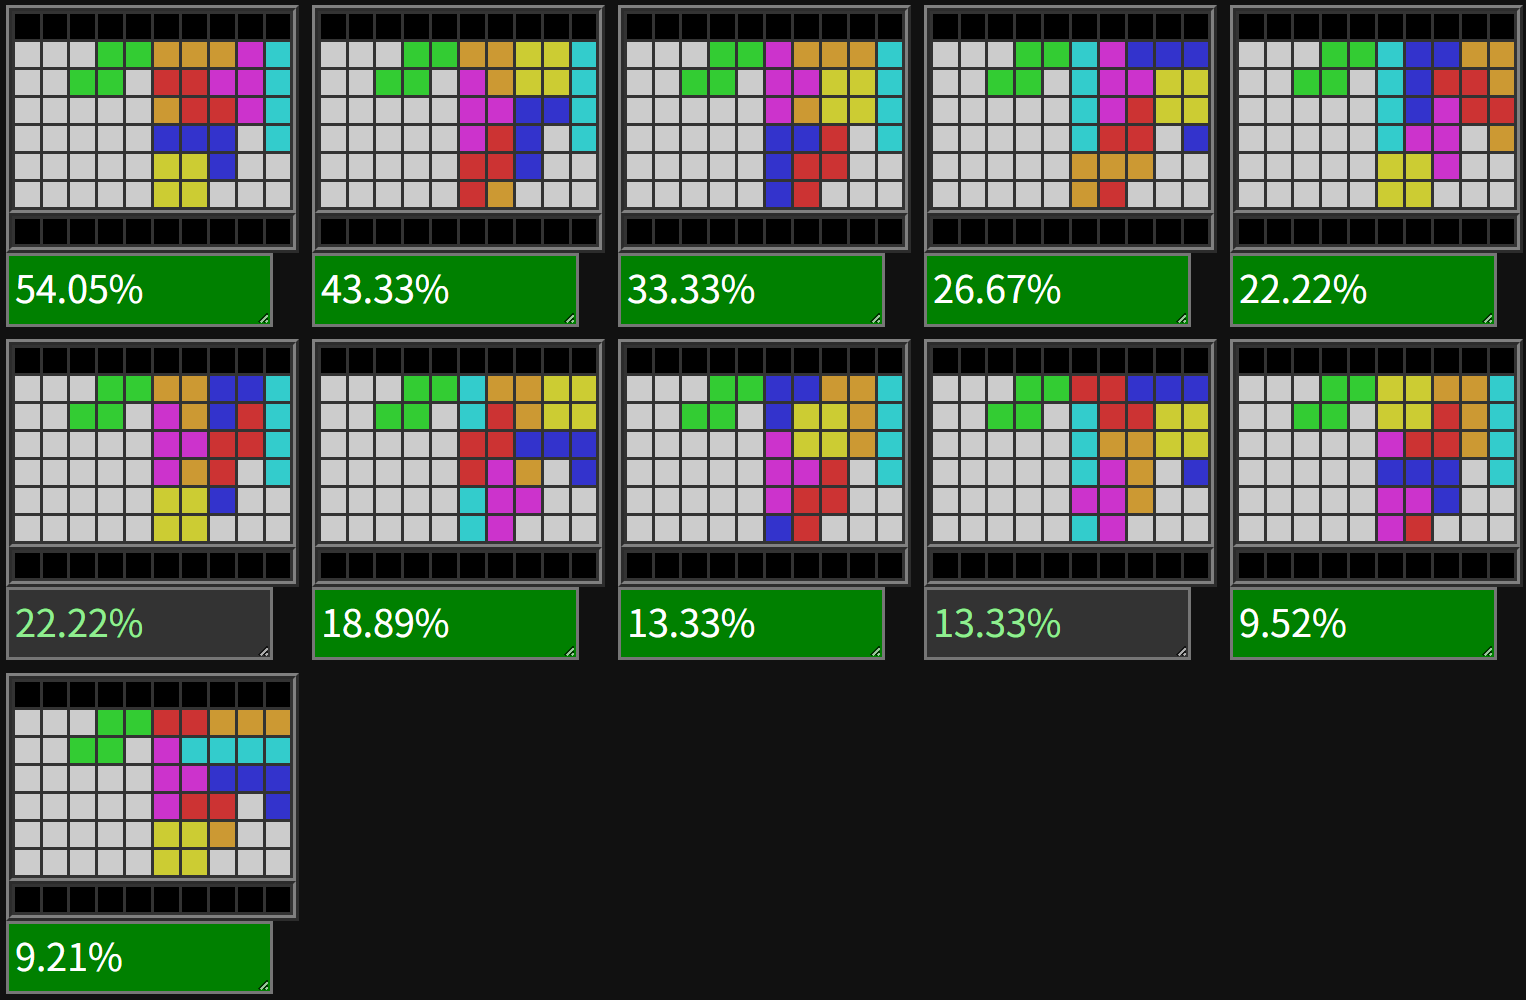1526x1000 pixels.
Task: Toggle the gray 22.22% percentage box
Action: [139, 624]
